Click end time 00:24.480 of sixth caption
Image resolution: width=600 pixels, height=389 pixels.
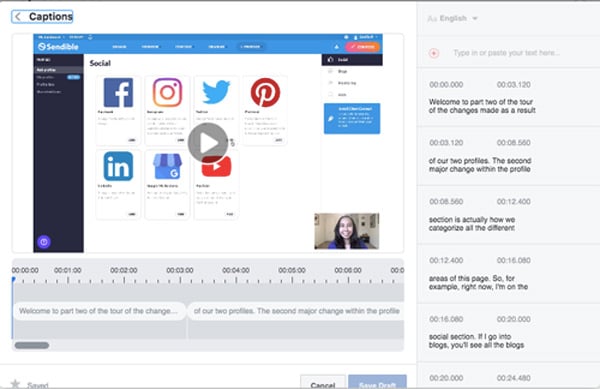click(x=514, y=378)
